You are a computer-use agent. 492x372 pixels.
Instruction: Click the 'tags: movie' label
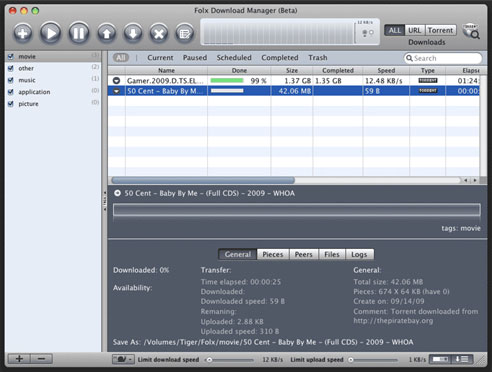click(461, 228)
